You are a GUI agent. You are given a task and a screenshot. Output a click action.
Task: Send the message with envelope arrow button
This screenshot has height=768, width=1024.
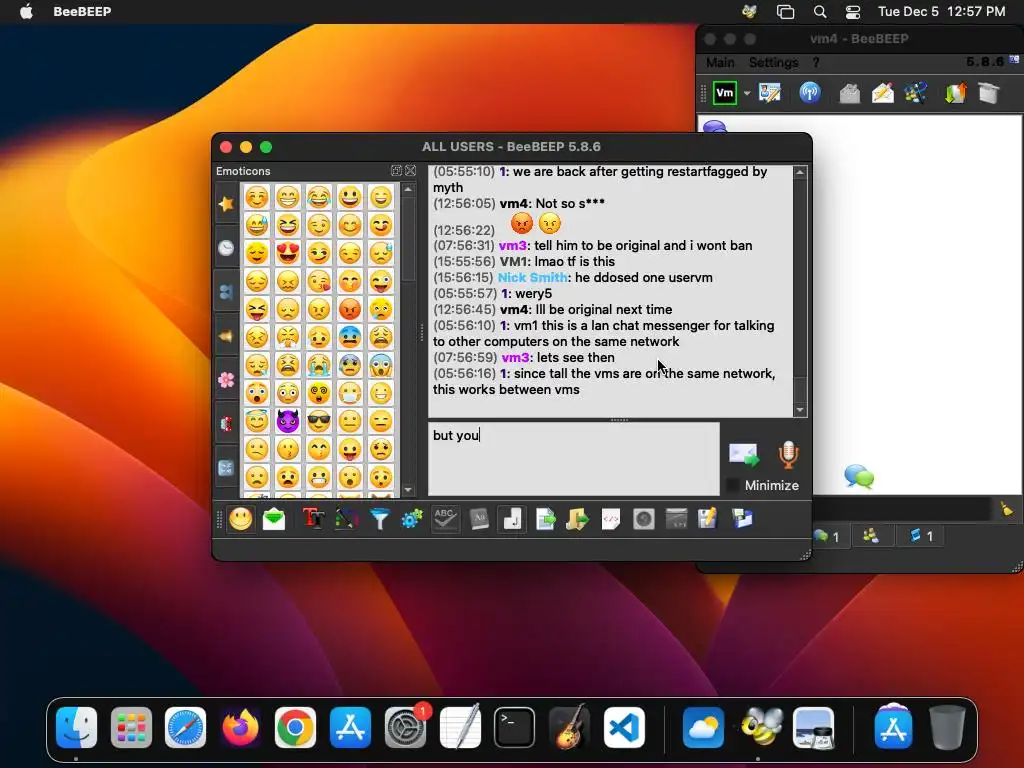(x=744, y=455)
